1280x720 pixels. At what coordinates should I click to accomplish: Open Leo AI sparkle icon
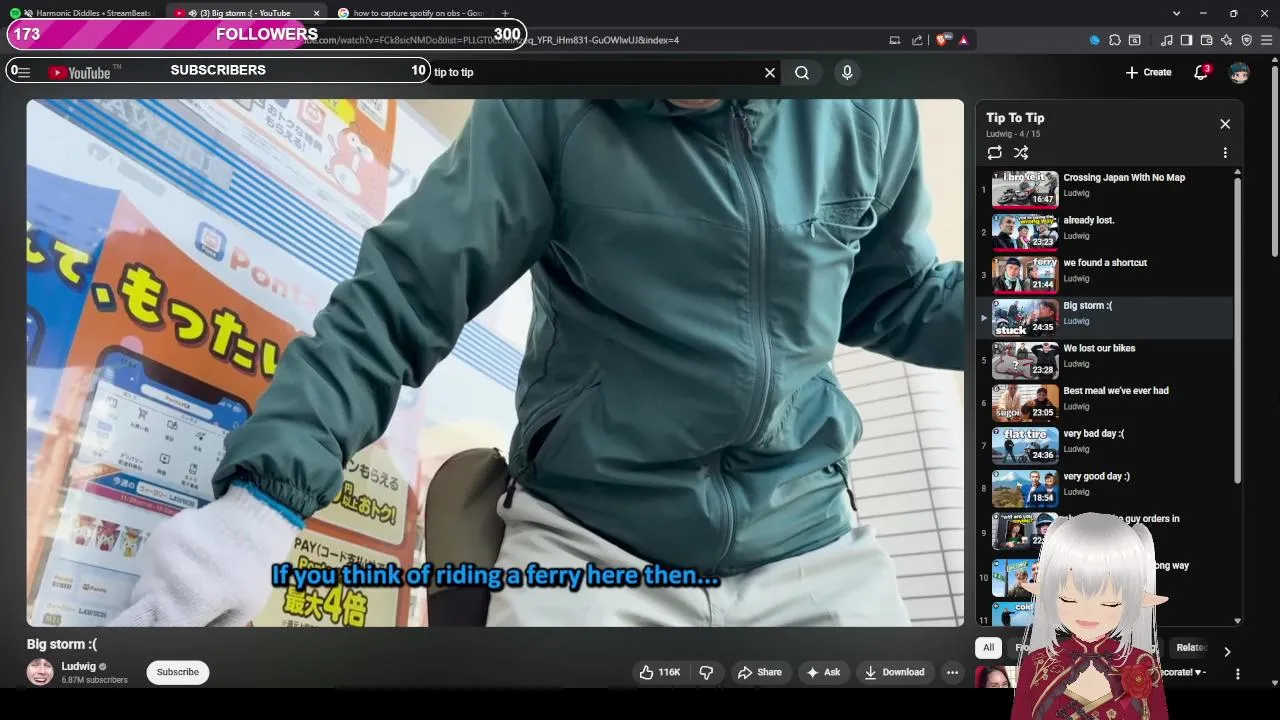[1226, 40]
